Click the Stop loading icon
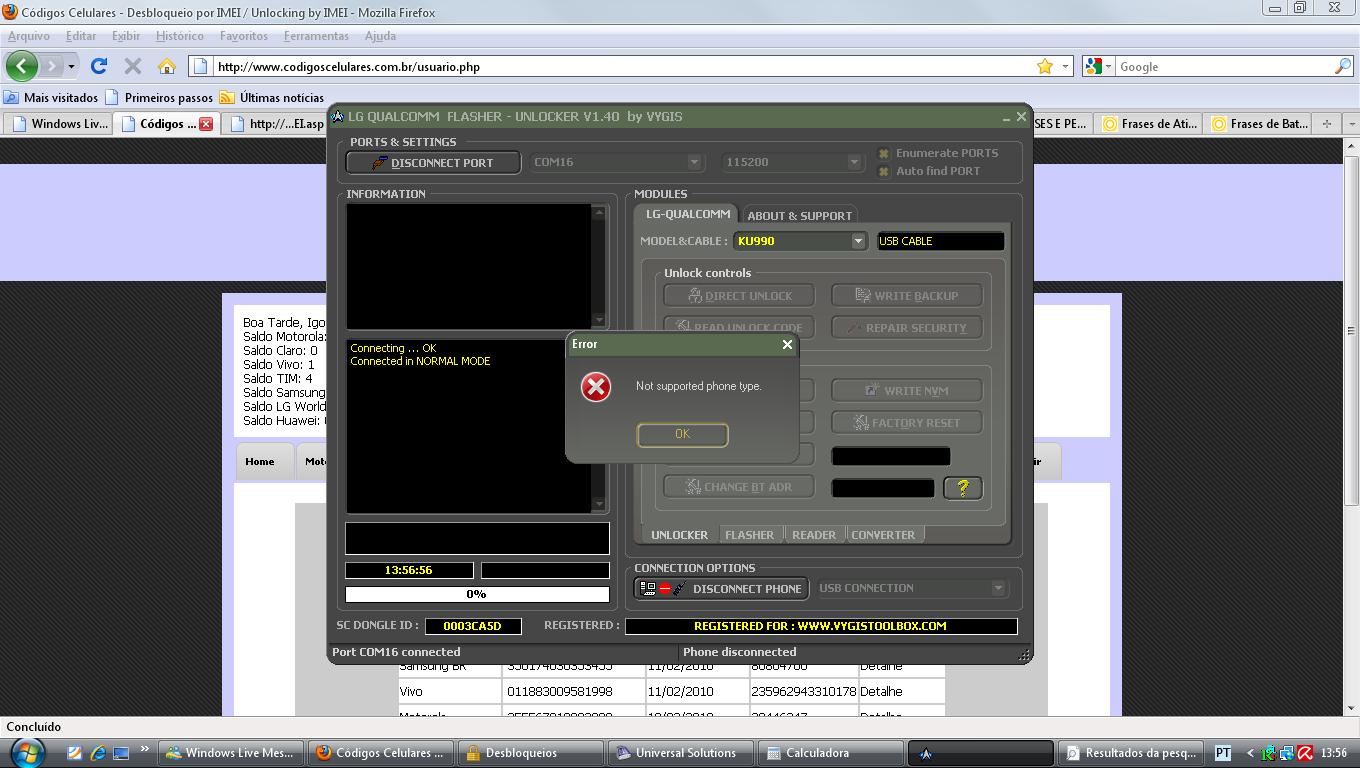Viewport: 1360px width, 768px height. 132,66
